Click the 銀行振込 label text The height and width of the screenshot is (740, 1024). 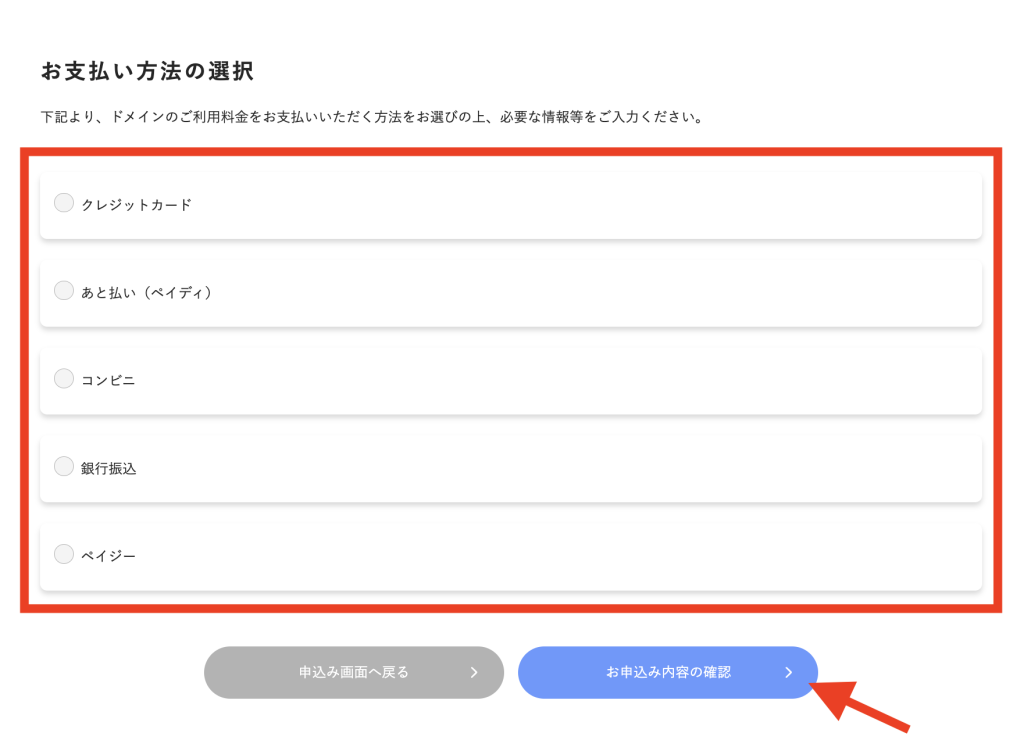[x=108, y=468]
